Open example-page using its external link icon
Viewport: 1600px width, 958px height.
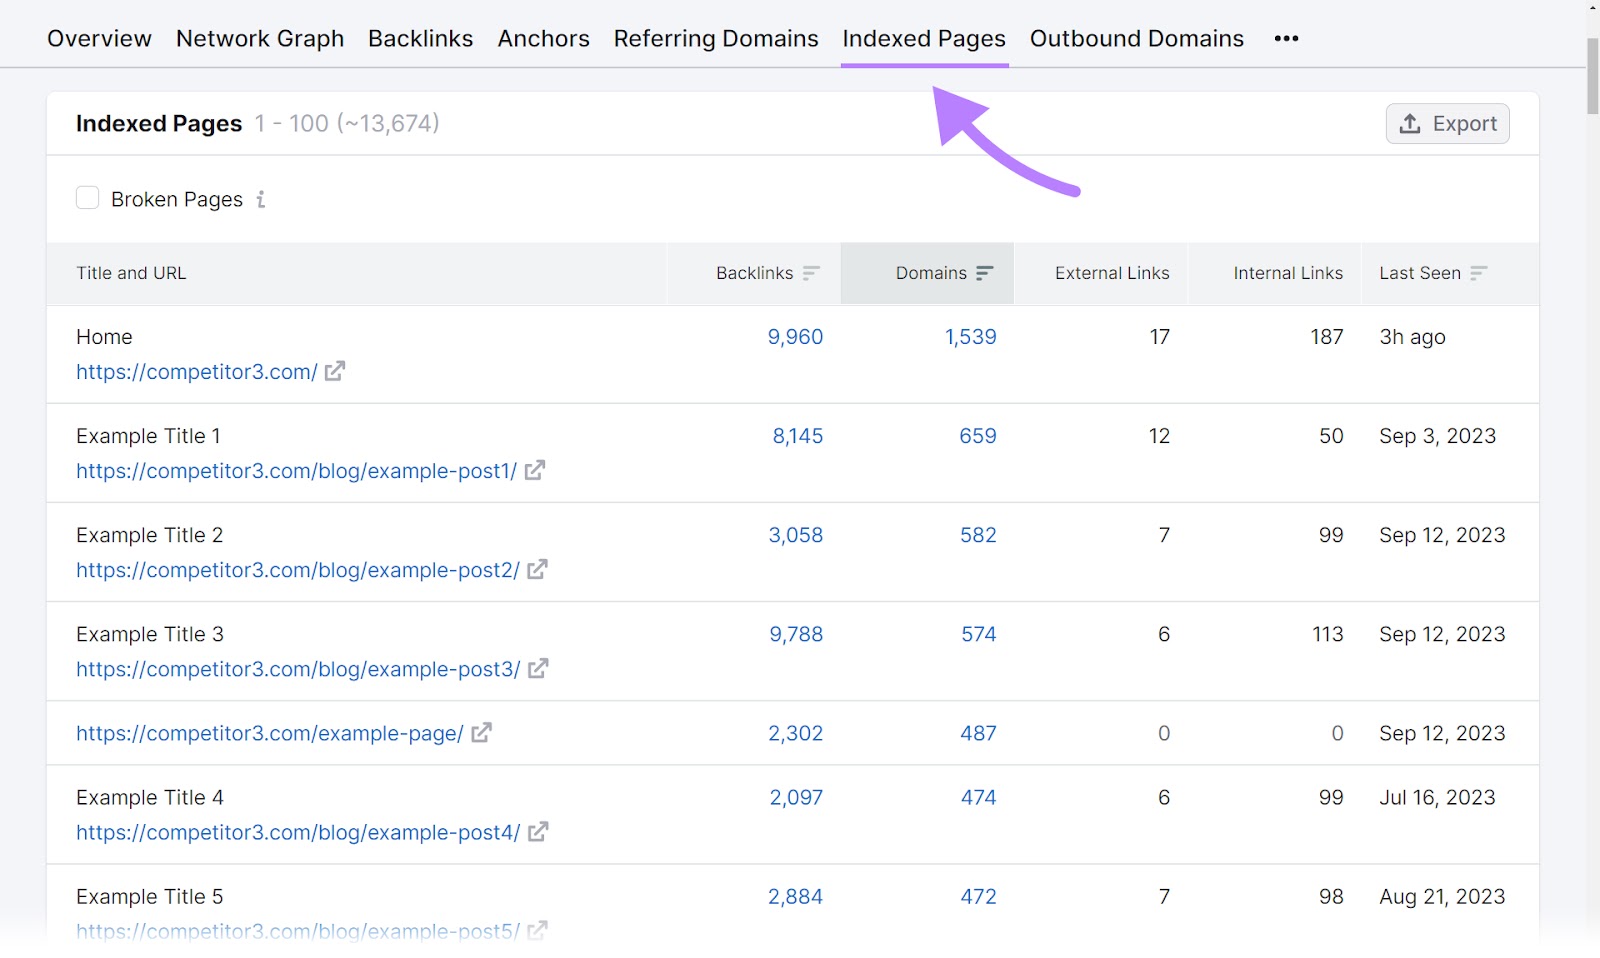[x=483, y=733]
